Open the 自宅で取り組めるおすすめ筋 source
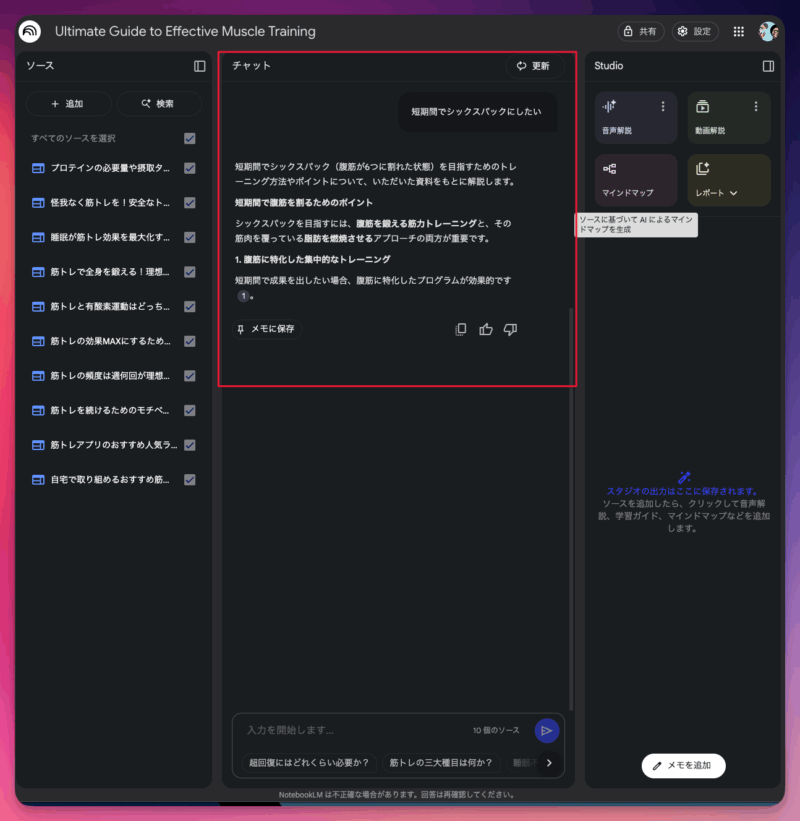This screenshot has width=800, height=821. (110, 479)
